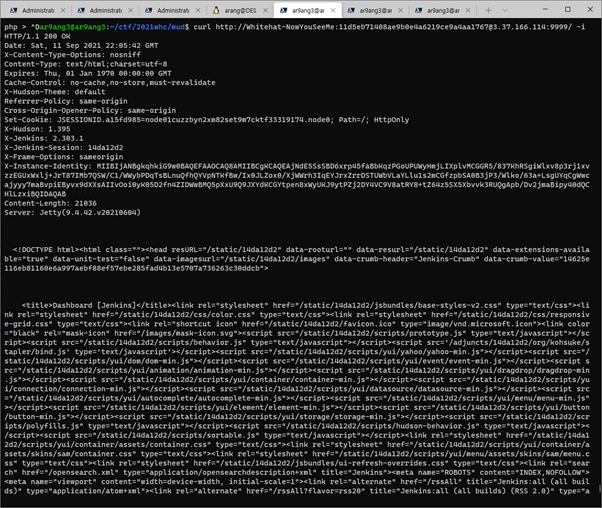This screenshot has width=602, height=508.
Task: Click the 'X-Frame-Options: sameorigin' line
Action: [64, 157]
